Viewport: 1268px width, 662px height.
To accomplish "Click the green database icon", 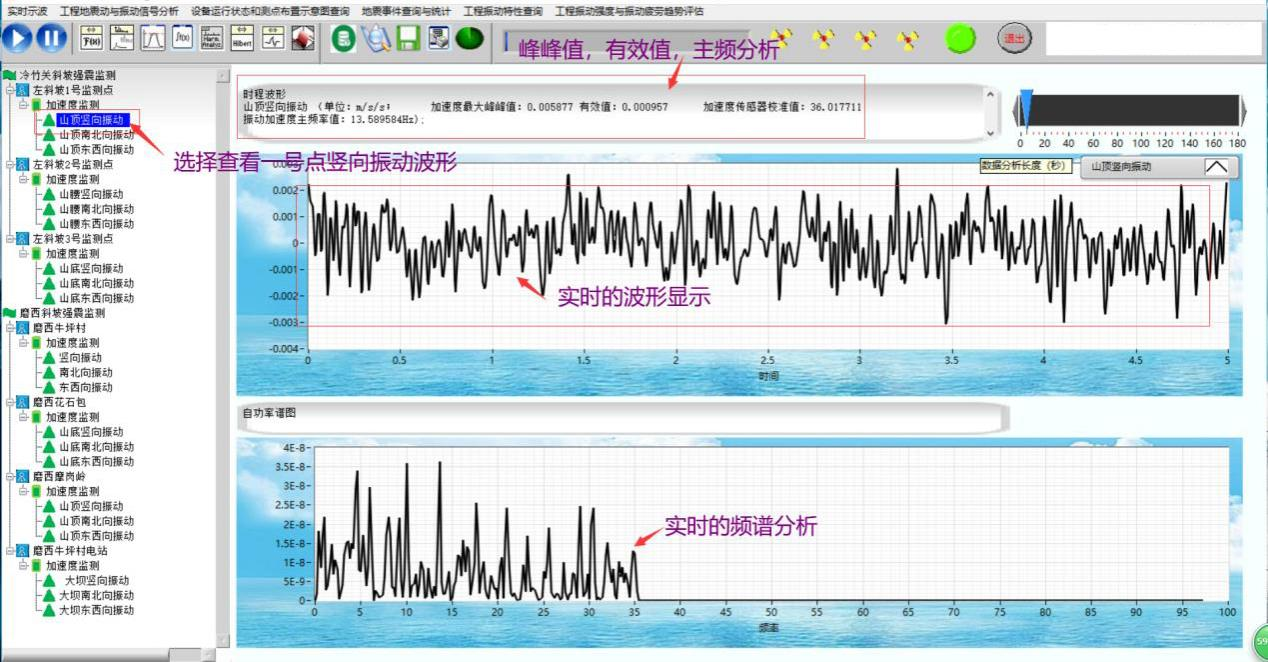I will [x=344, y=39].
